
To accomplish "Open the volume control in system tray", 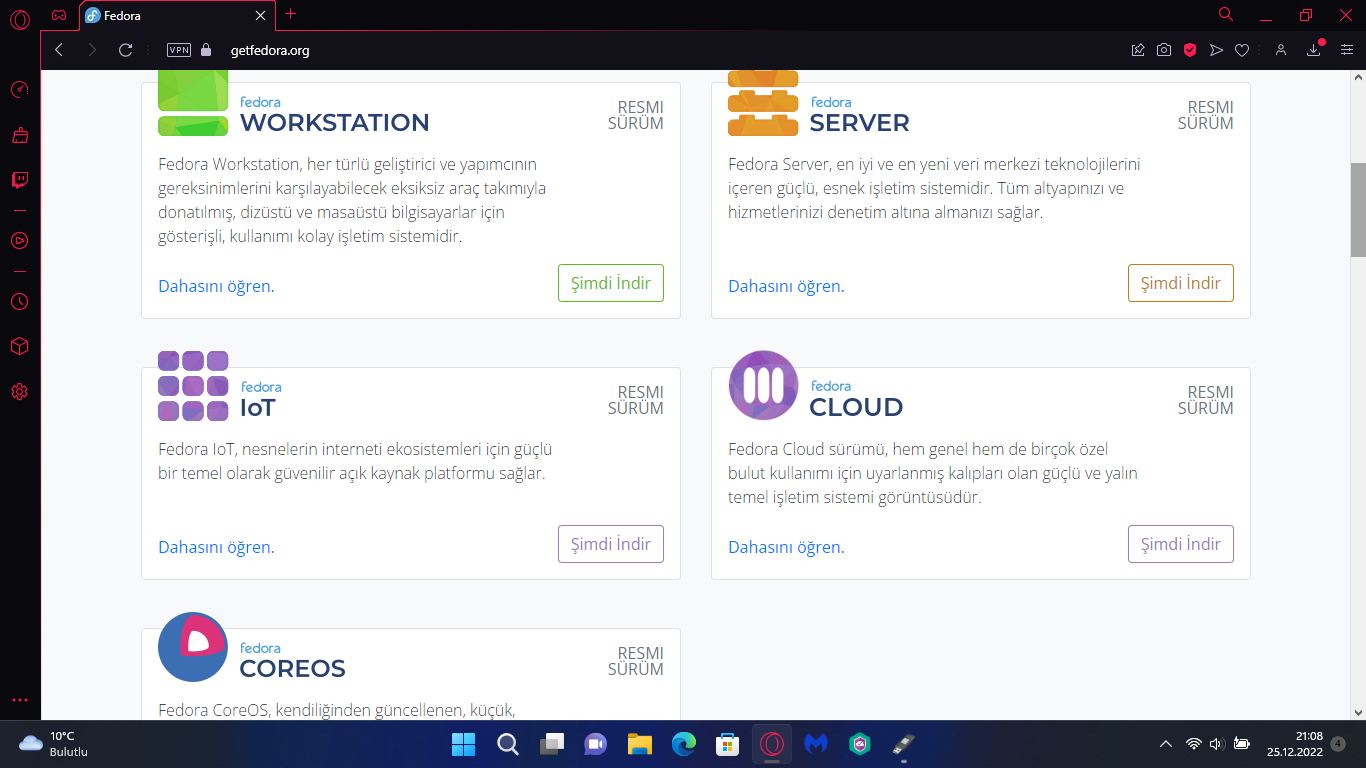I will coord(1217,744).
